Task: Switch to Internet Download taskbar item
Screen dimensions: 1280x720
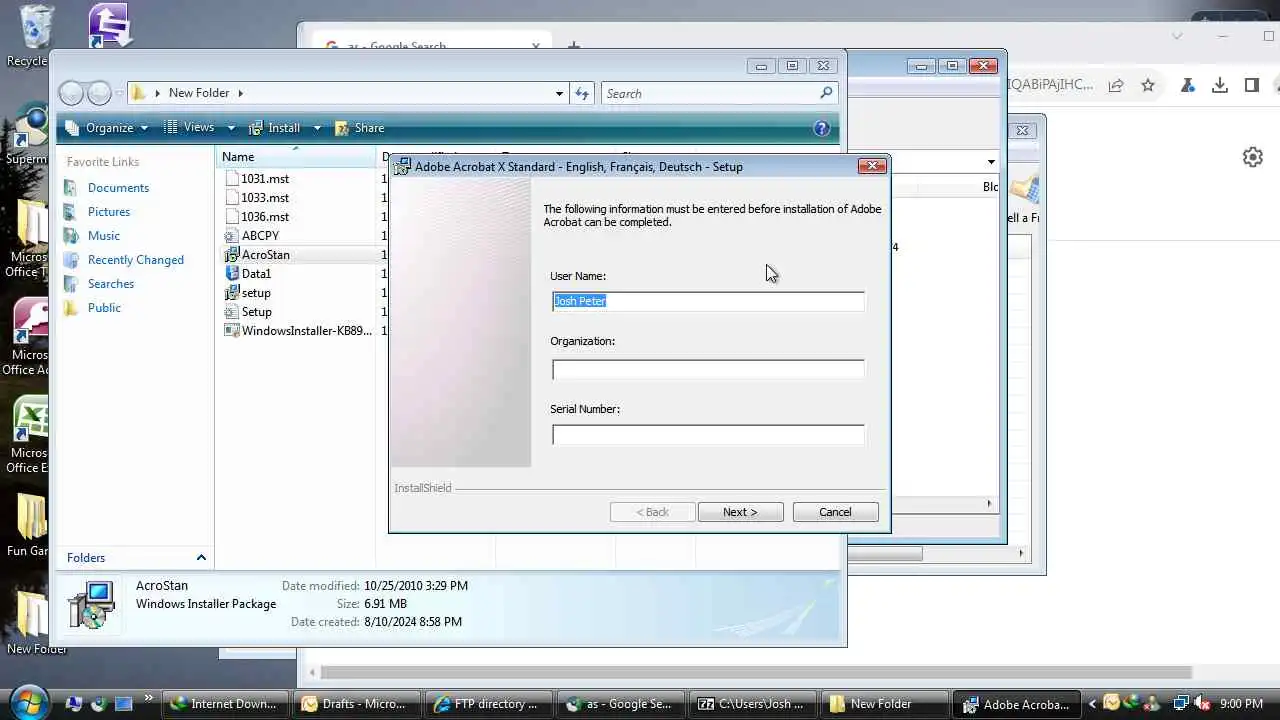Action: pos(225,704)
